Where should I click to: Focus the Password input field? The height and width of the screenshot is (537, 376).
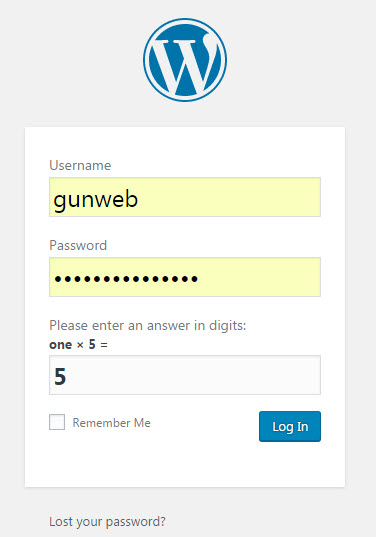pyautogui.click(x=185, y=277)
